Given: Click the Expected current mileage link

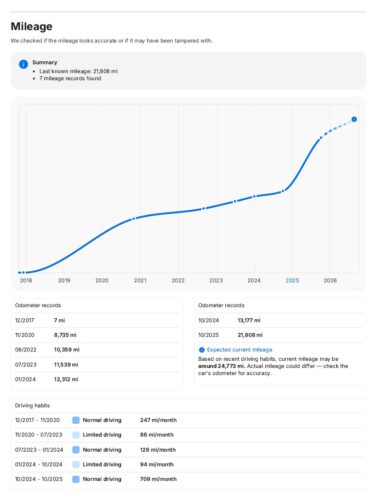Looking at the screenshot, I should tap(239, 350).
